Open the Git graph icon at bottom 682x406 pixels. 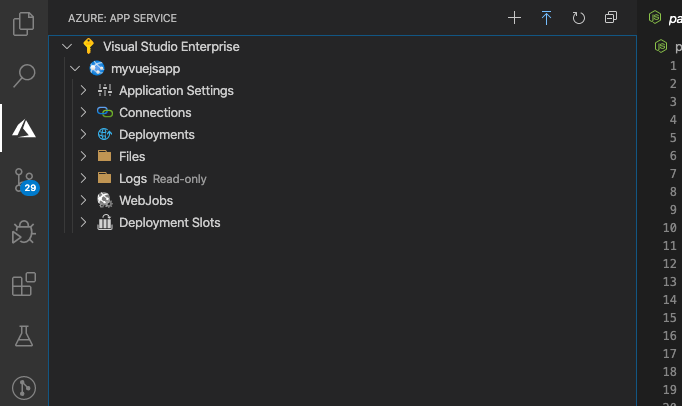pyautogui.click(x=23, y=388)
